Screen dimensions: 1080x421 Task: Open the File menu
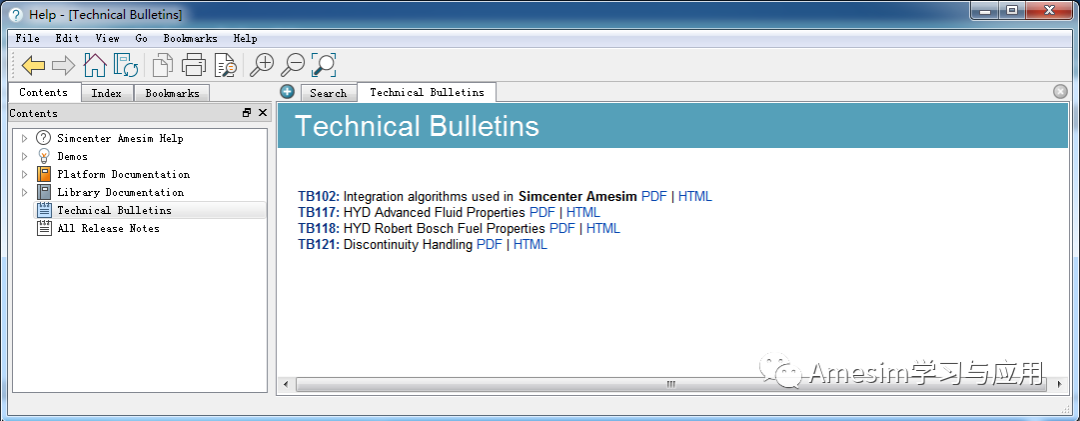(x=28, y=39)
